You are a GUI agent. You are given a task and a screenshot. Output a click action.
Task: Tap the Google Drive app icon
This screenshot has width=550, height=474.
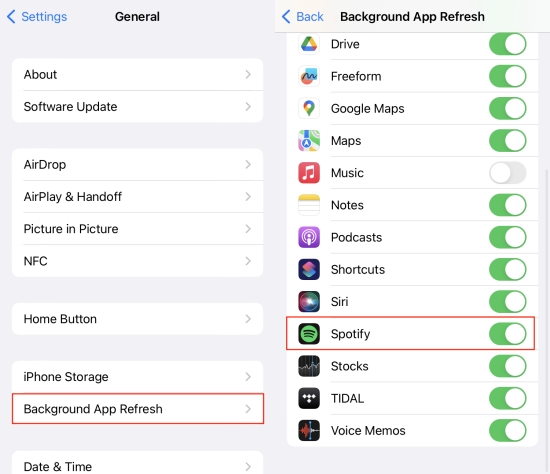click(309, 44)
